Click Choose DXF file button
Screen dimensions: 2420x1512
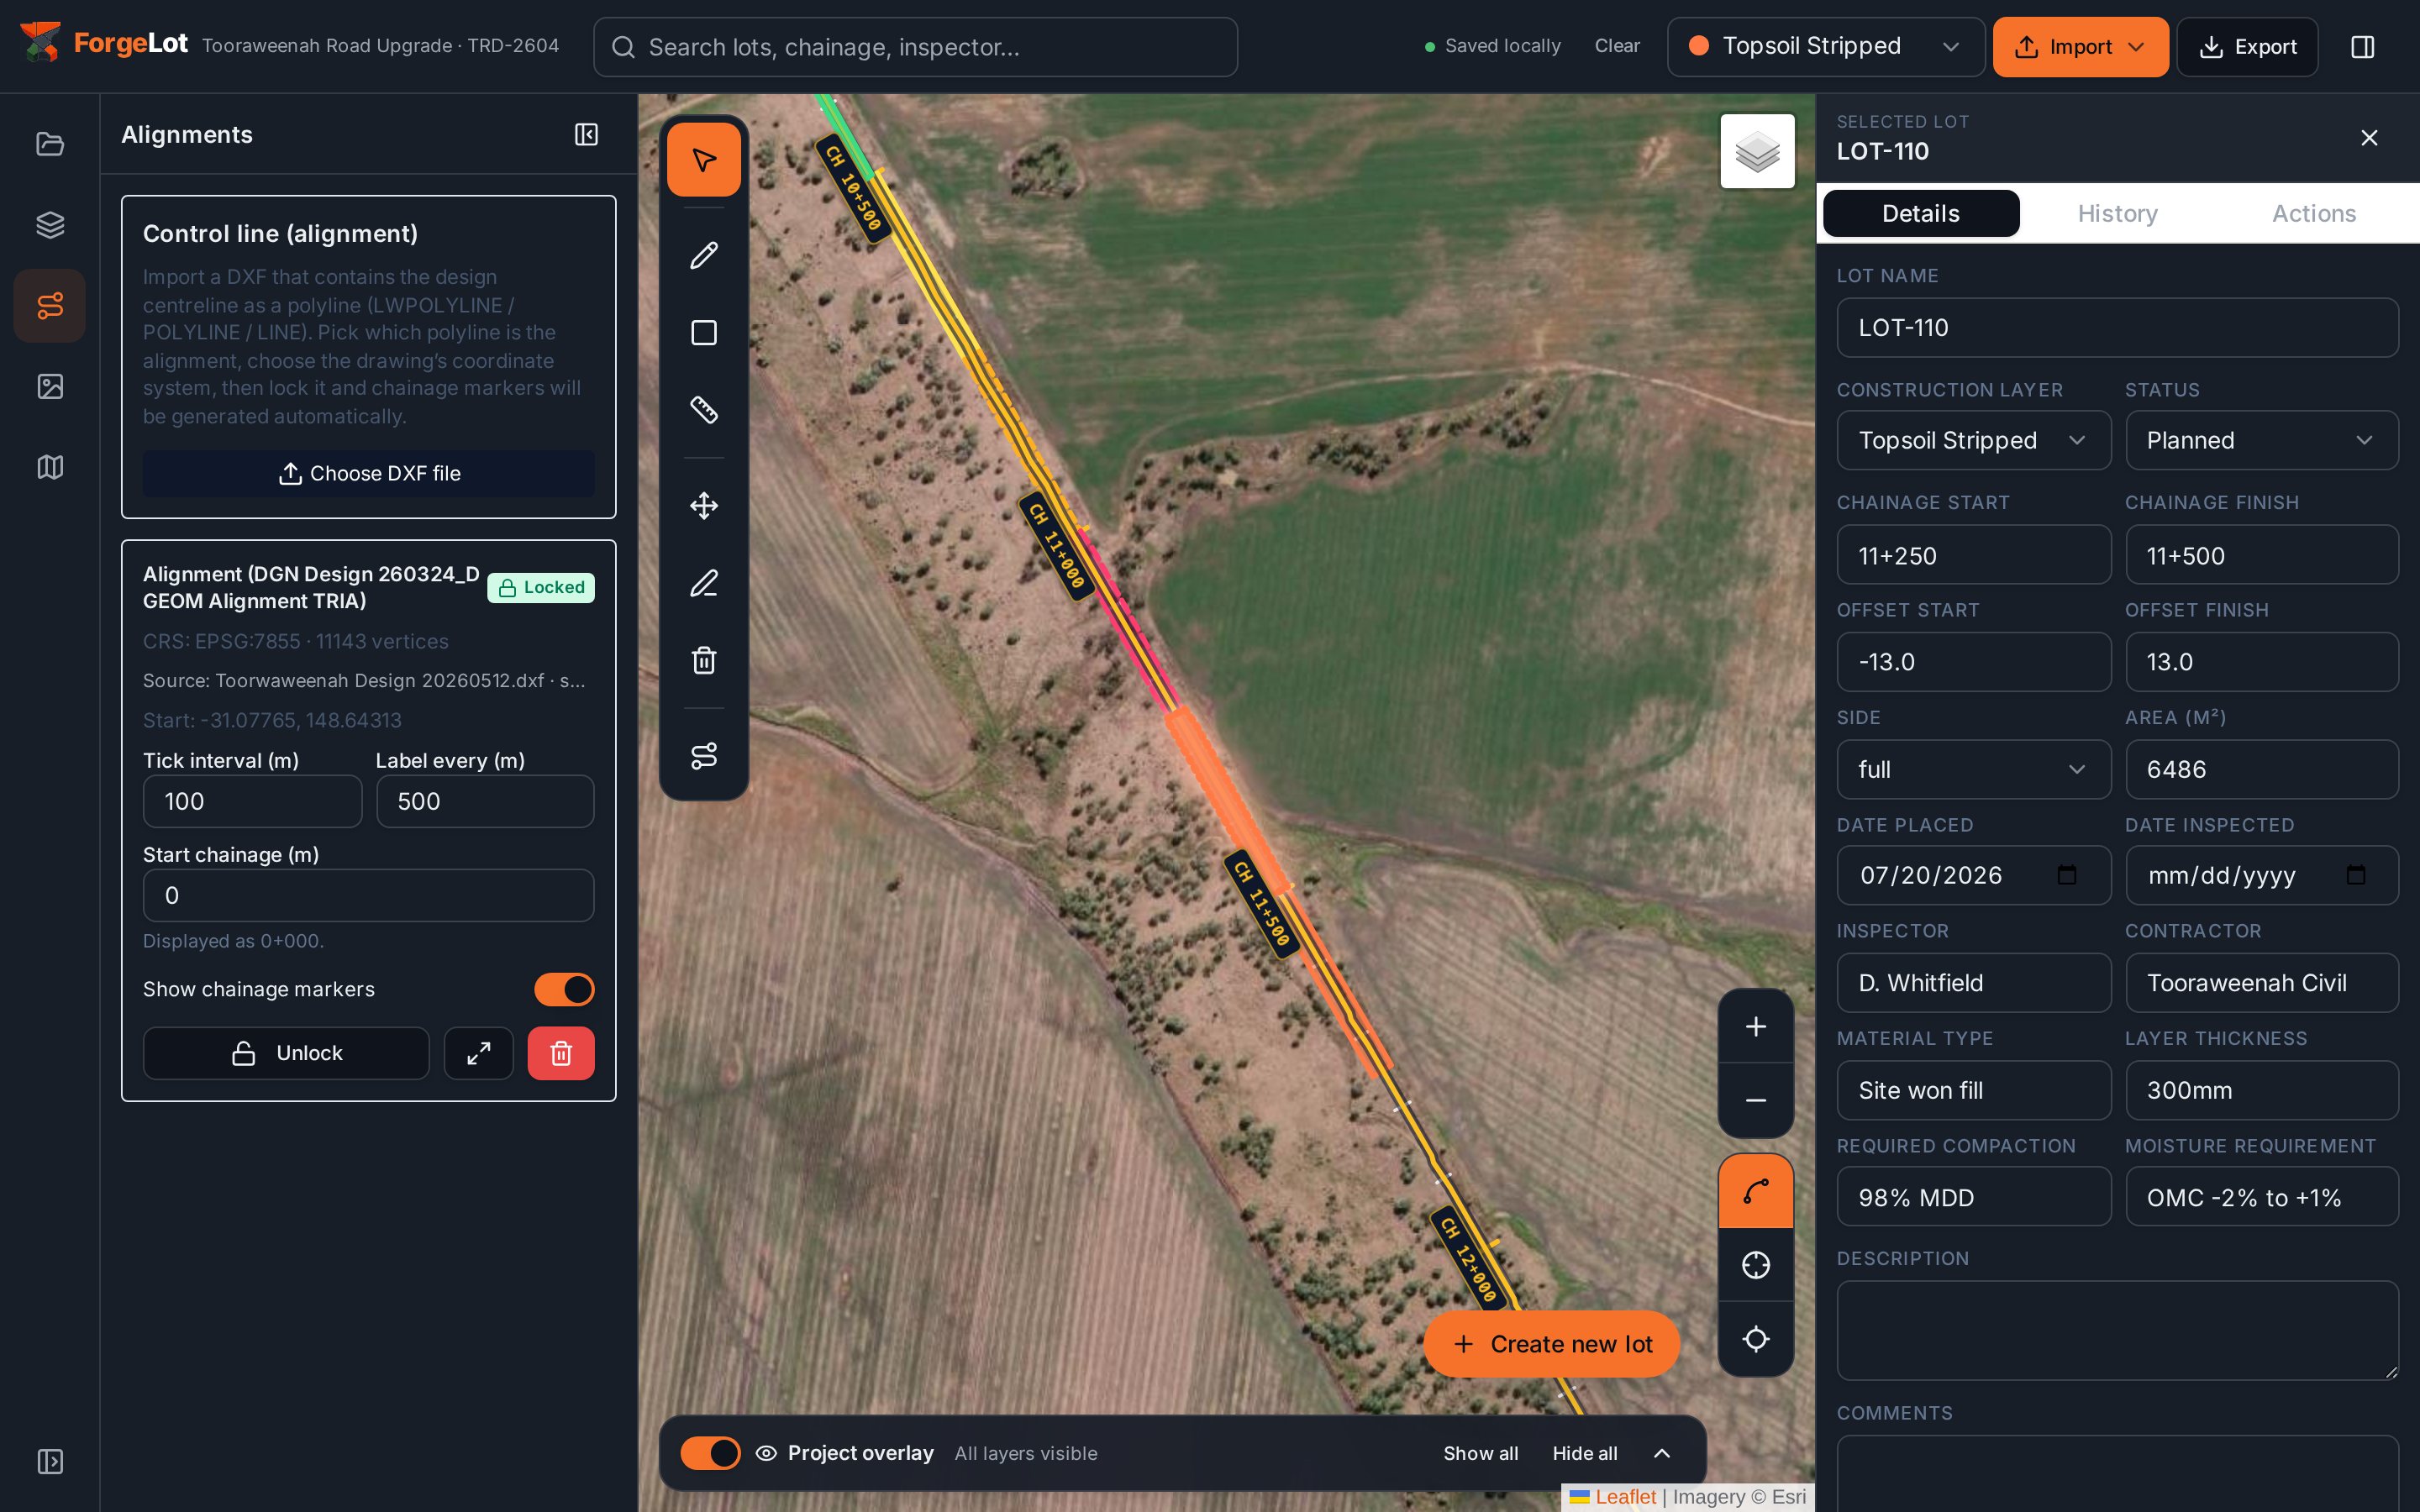coord(369,473)
